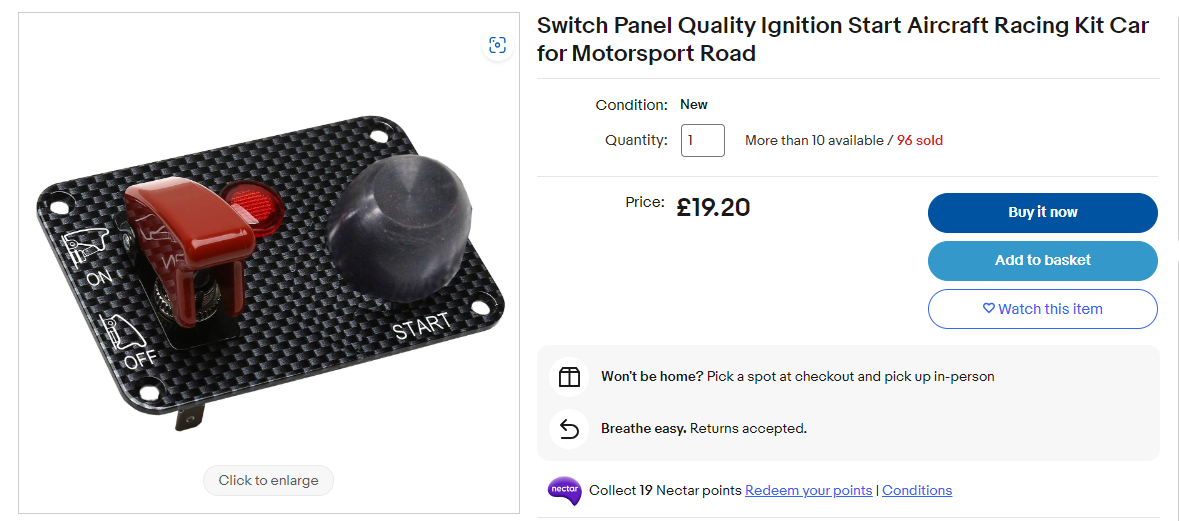1179x521 pixels.
Task: Click the £19.20 price text
Action: click(713, 207)
